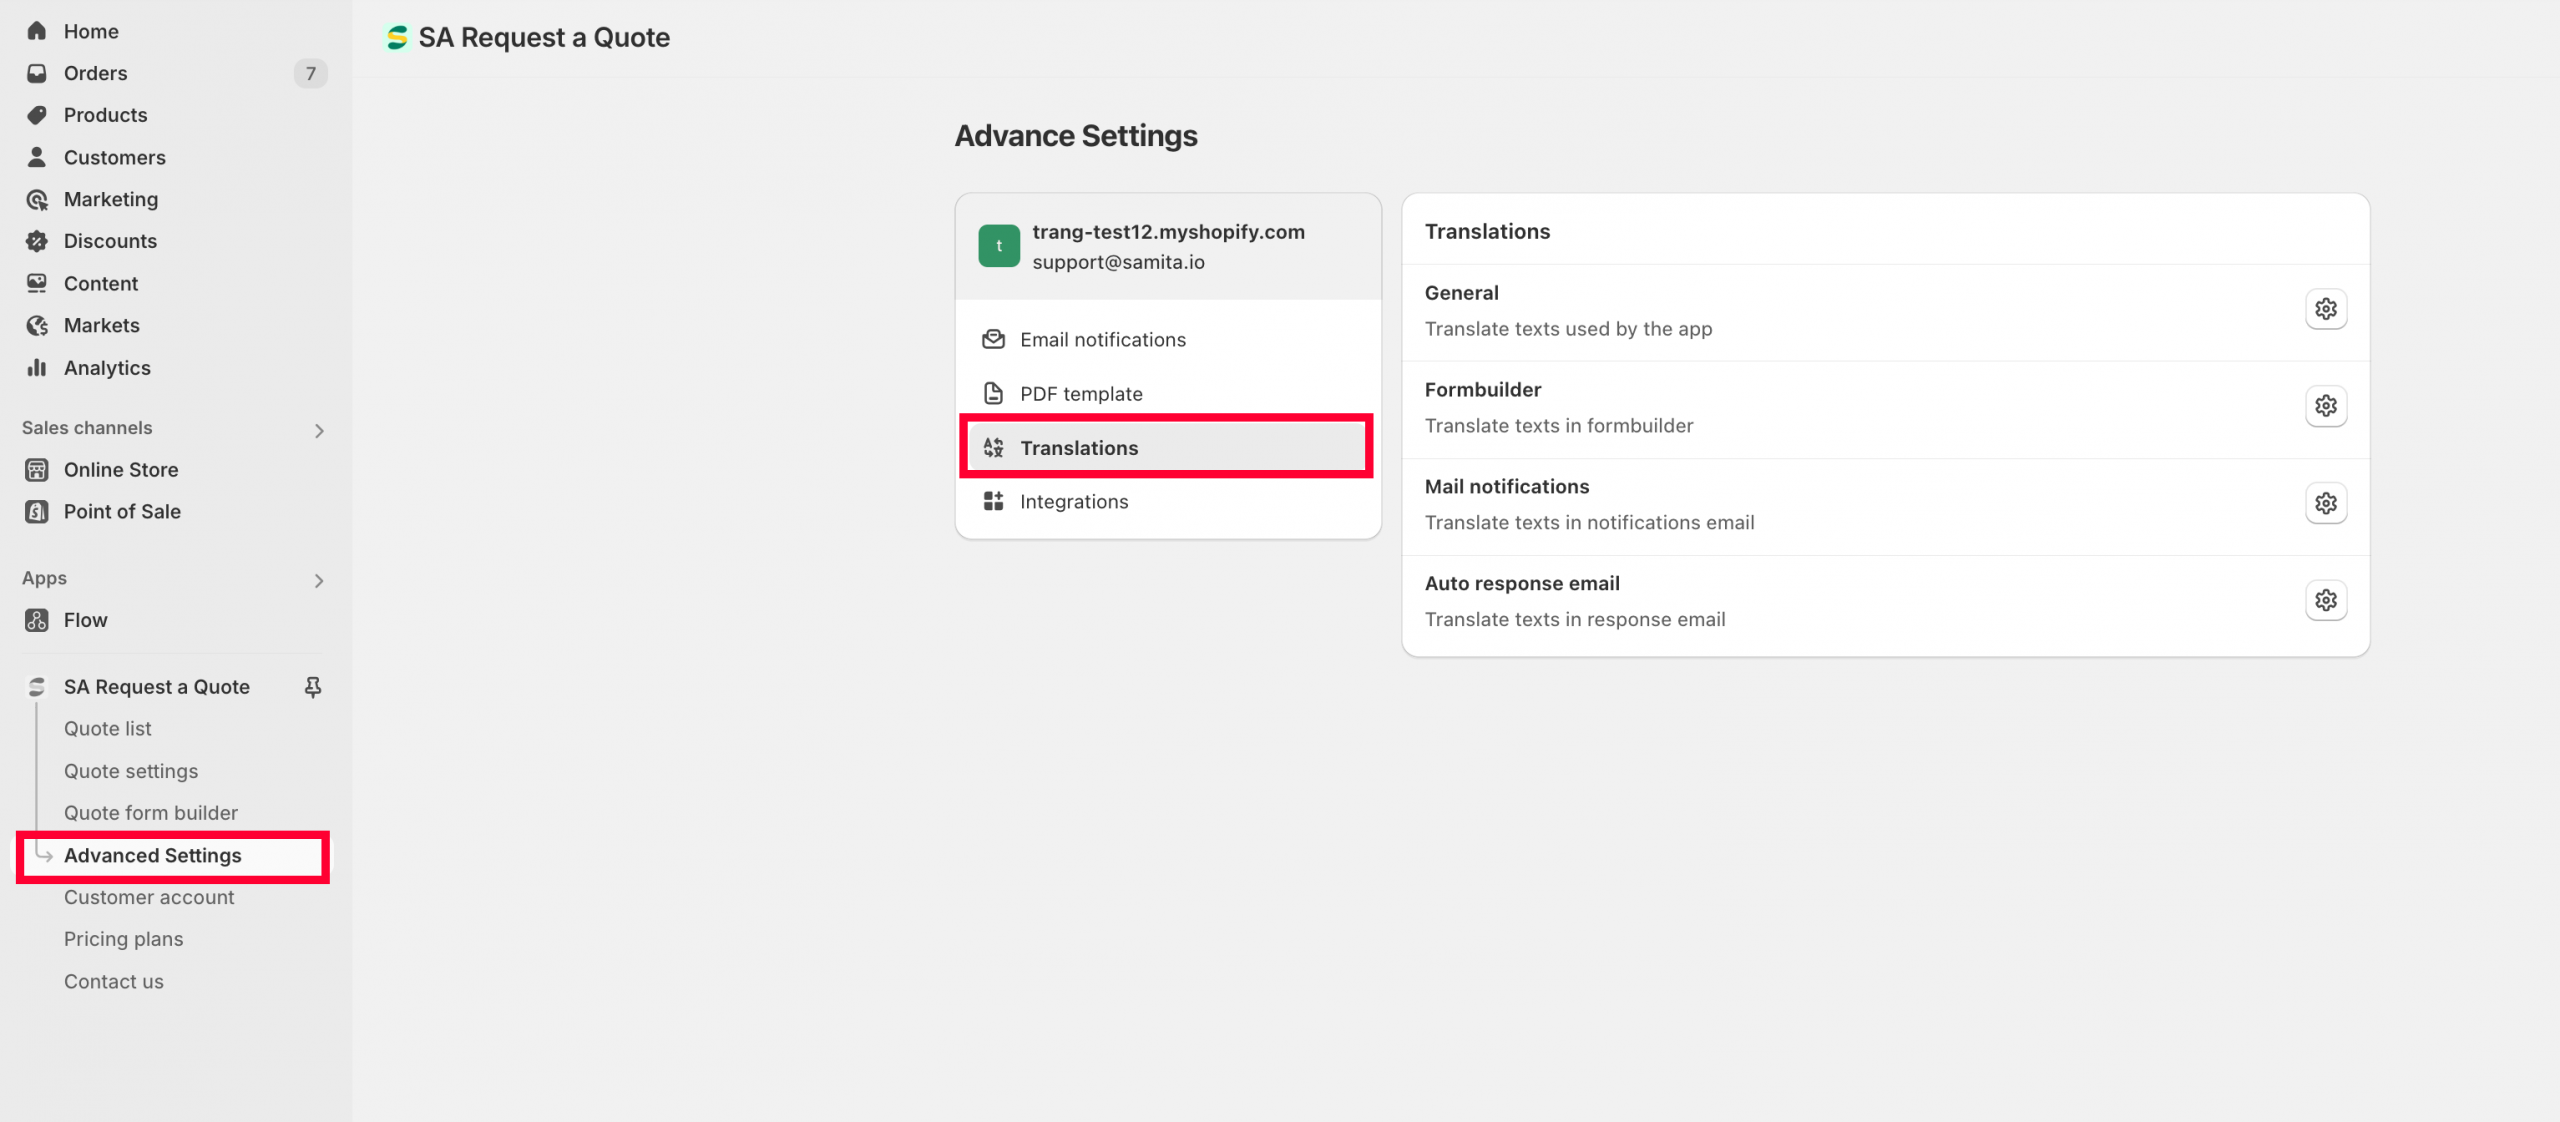
Task: Click the Sales channels heading text
Action: (x=87, y=428)
